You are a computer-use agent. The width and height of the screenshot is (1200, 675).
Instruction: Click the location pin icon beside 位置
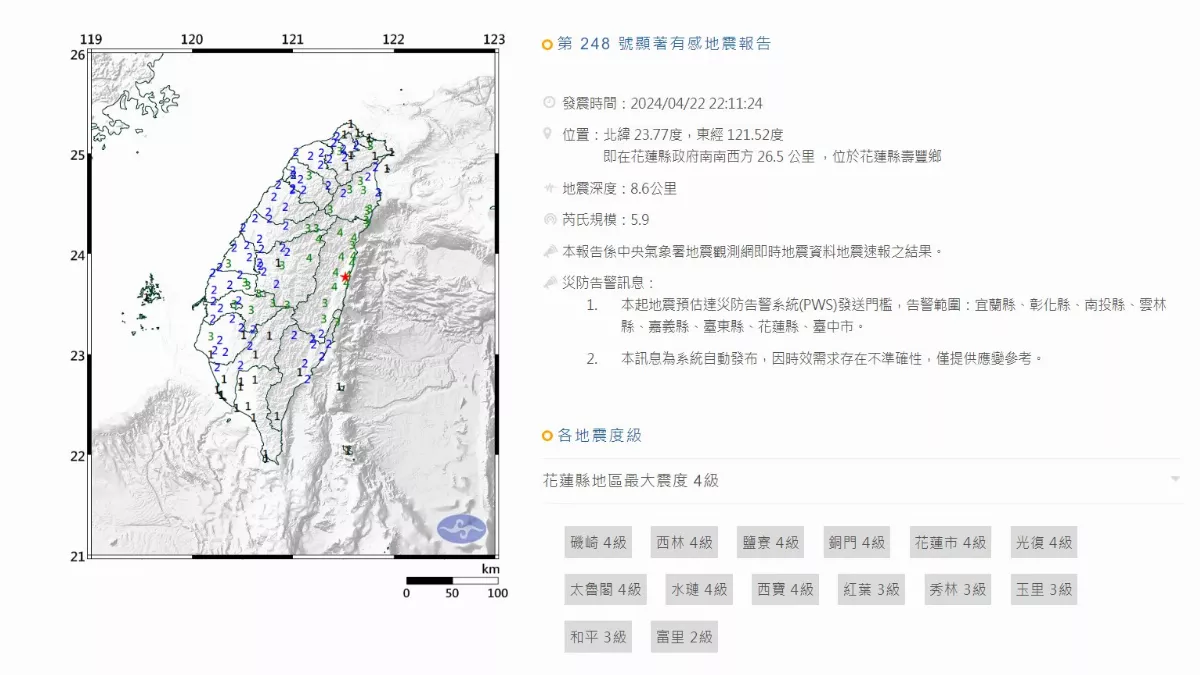[x=548, y=133]
